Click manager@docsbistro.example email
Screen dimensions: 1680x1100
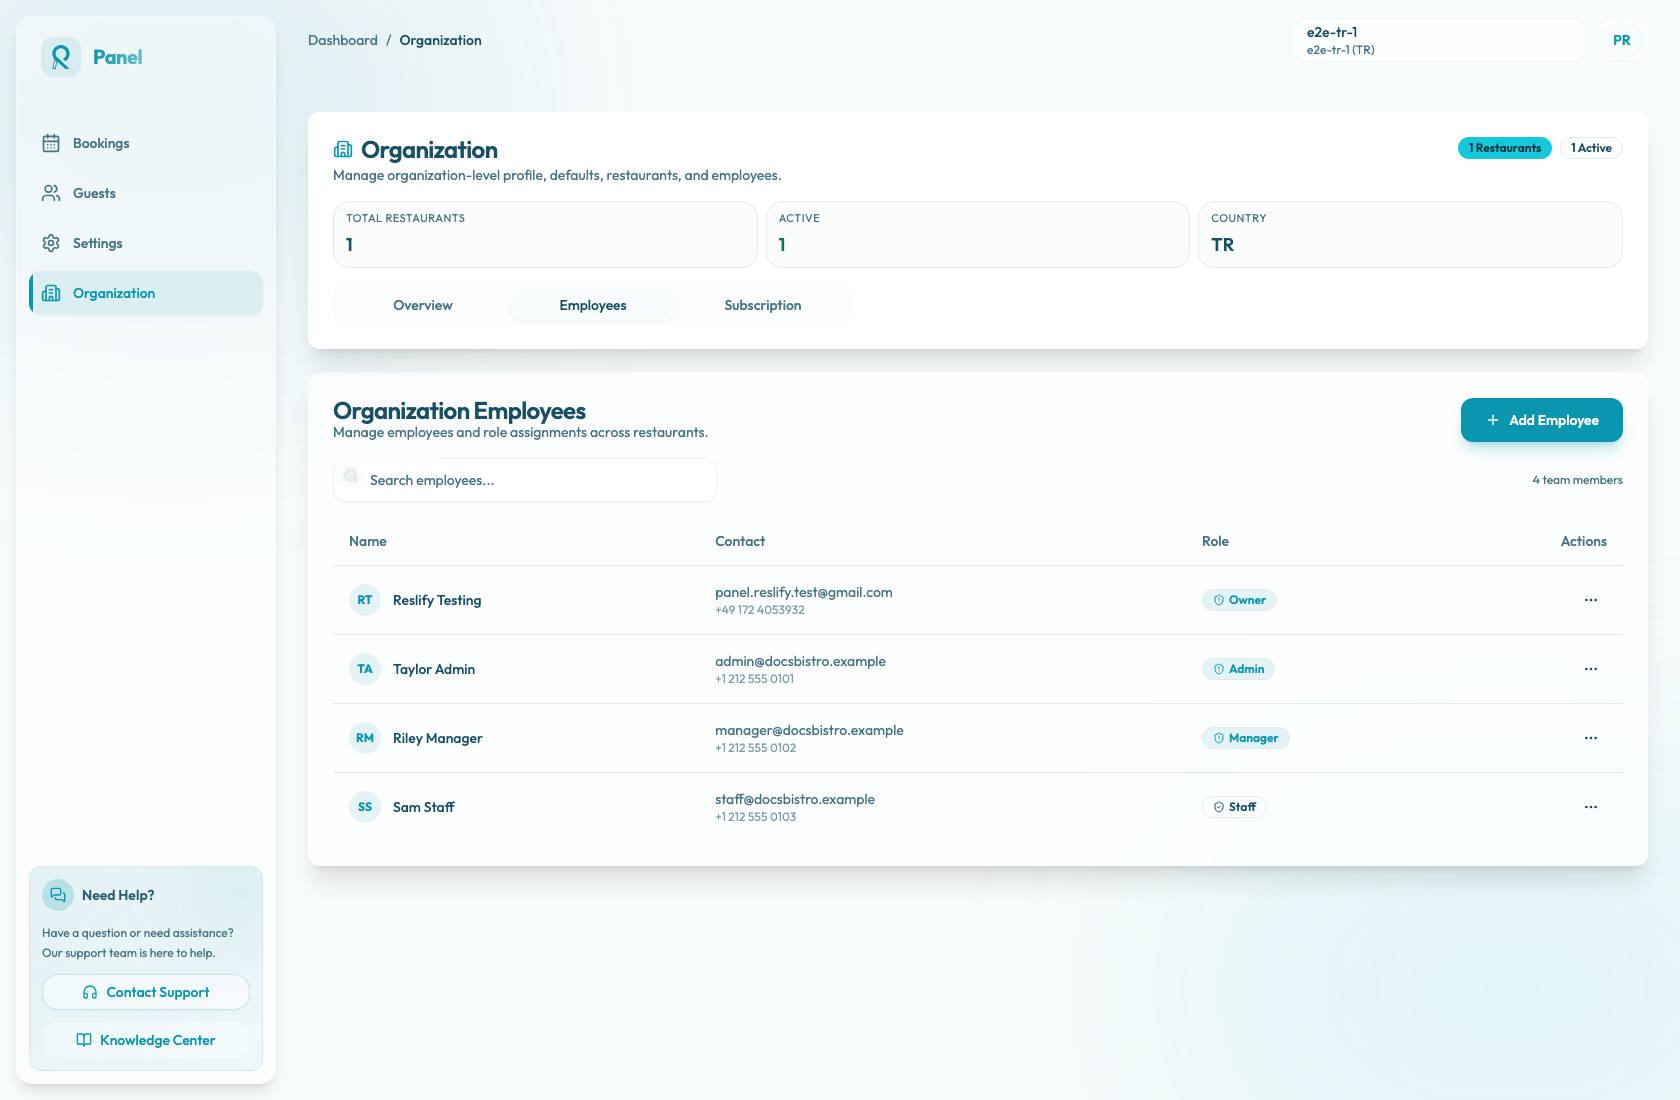(809, 730)
